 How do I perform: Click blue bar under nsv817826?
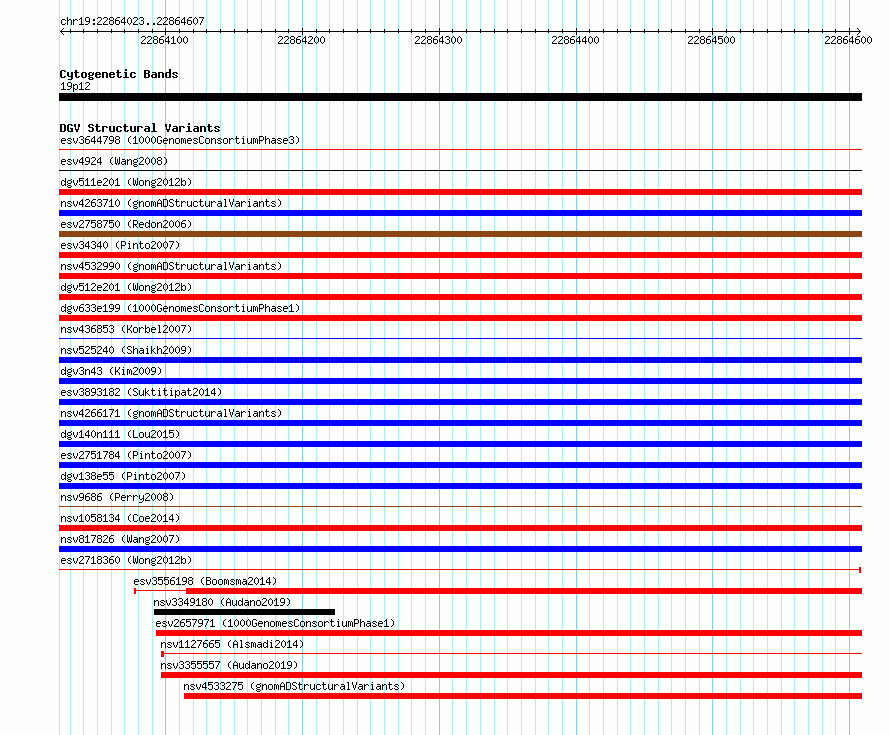point(460,549)
